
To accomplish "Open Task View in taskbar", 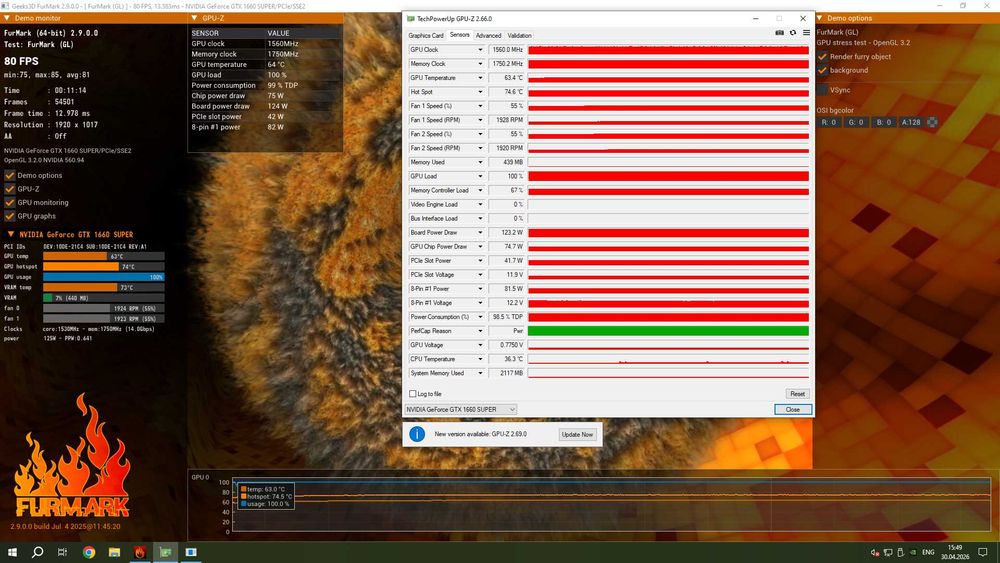I will (62, 552).
